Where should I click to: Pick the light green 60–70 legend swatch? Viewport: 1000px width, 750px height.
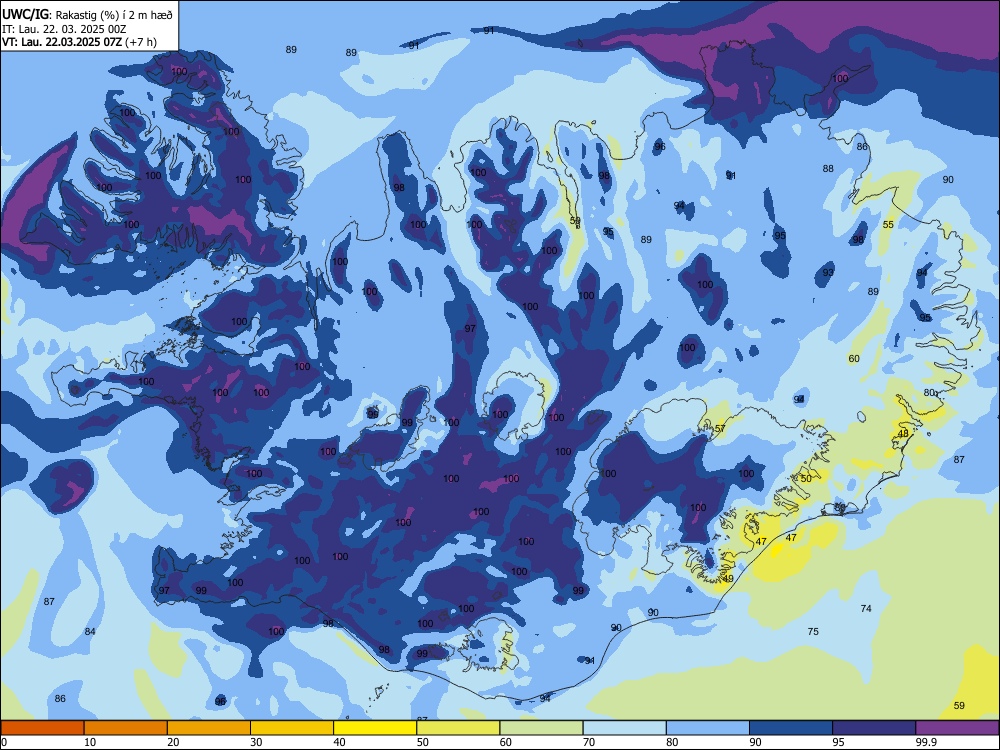click(541, 728)
